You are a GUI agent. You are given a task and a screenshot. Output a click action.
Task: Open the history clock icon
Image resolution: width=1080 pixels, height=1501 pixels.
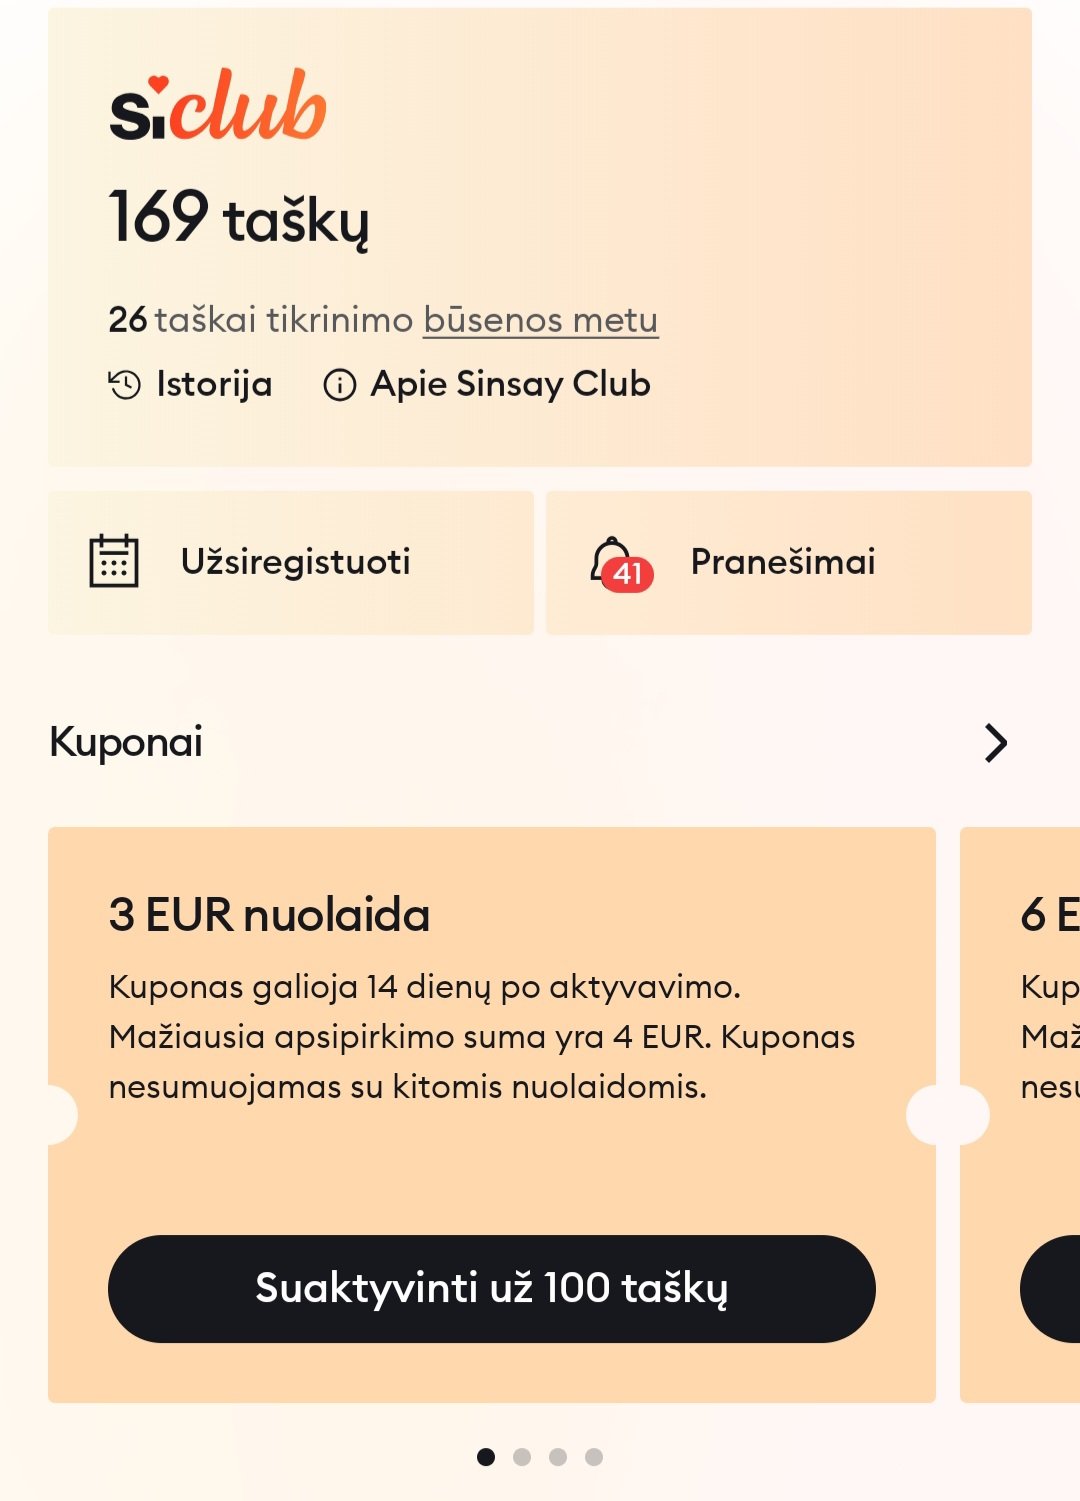[125, 385]
